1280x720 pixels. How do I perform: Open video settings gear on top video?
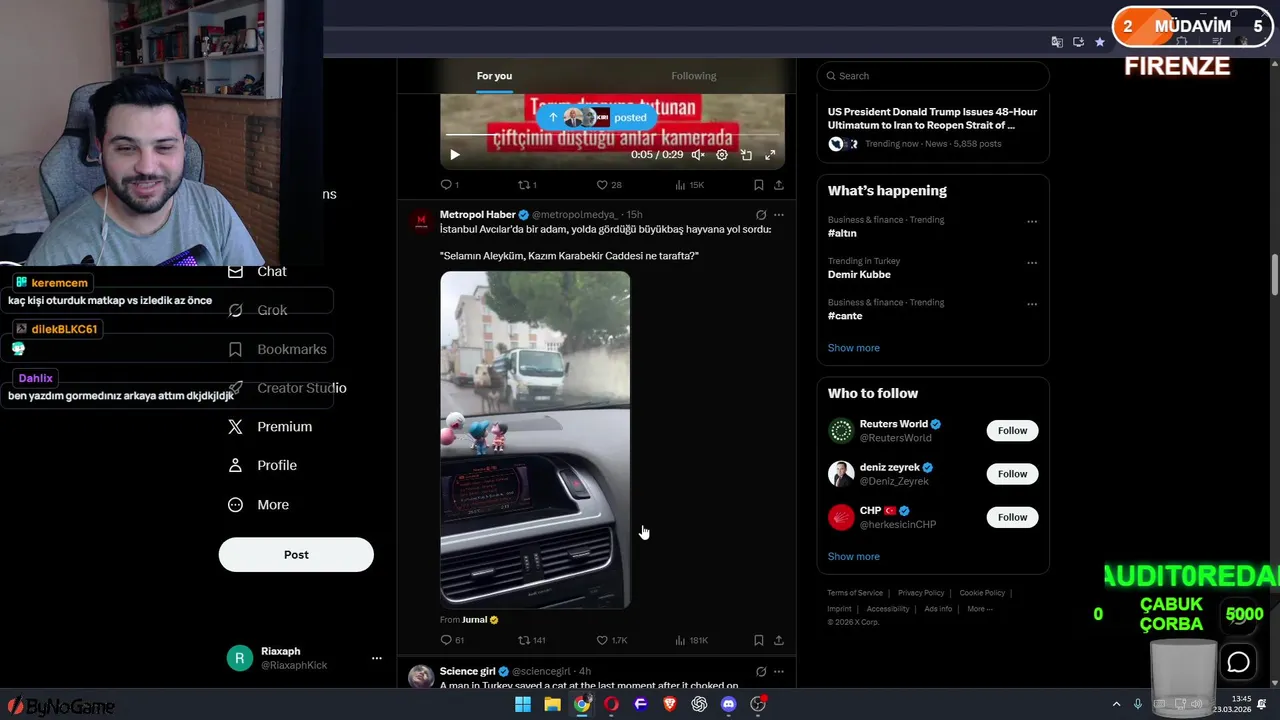722,155
